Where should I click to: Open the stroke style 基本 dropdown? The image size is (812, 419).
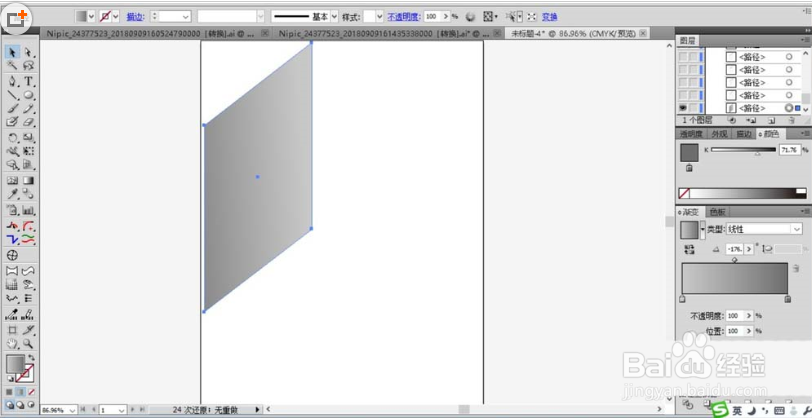click(x=335, y=17)
